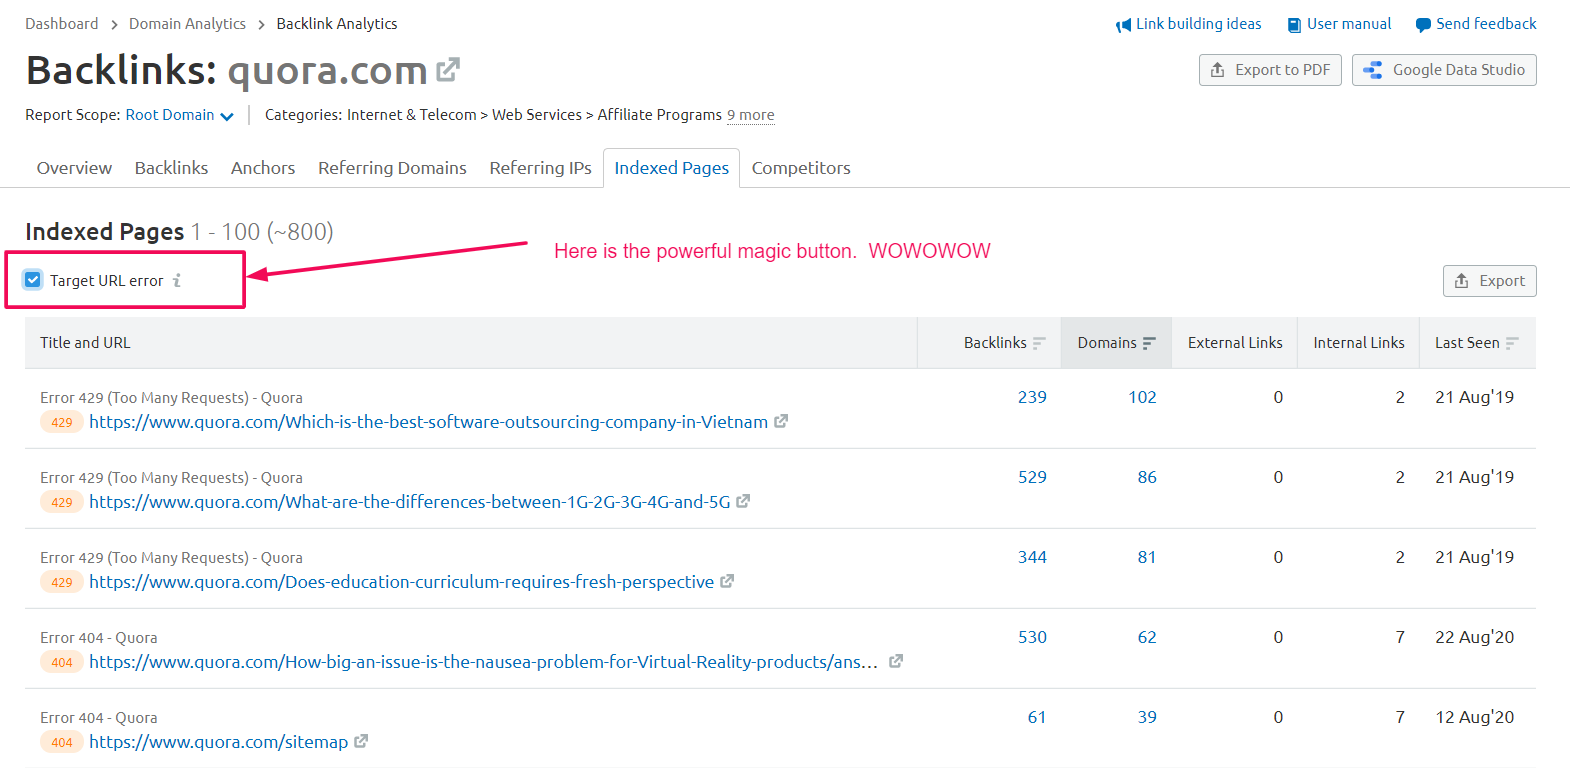The image size is (1570, 768).
Task: Click domains count 81
Action: point(1147,557)
